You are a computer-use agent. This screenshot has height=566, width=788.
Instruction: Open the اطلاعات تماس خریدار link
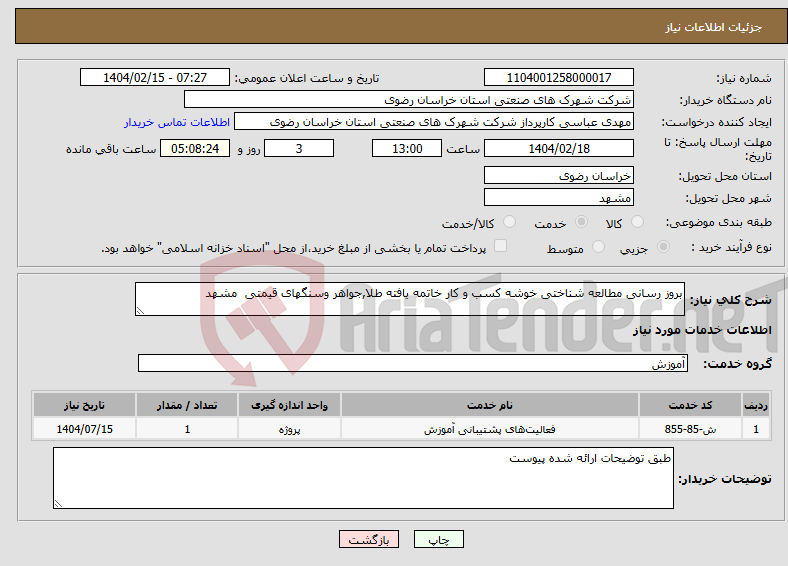pos(177,122)
